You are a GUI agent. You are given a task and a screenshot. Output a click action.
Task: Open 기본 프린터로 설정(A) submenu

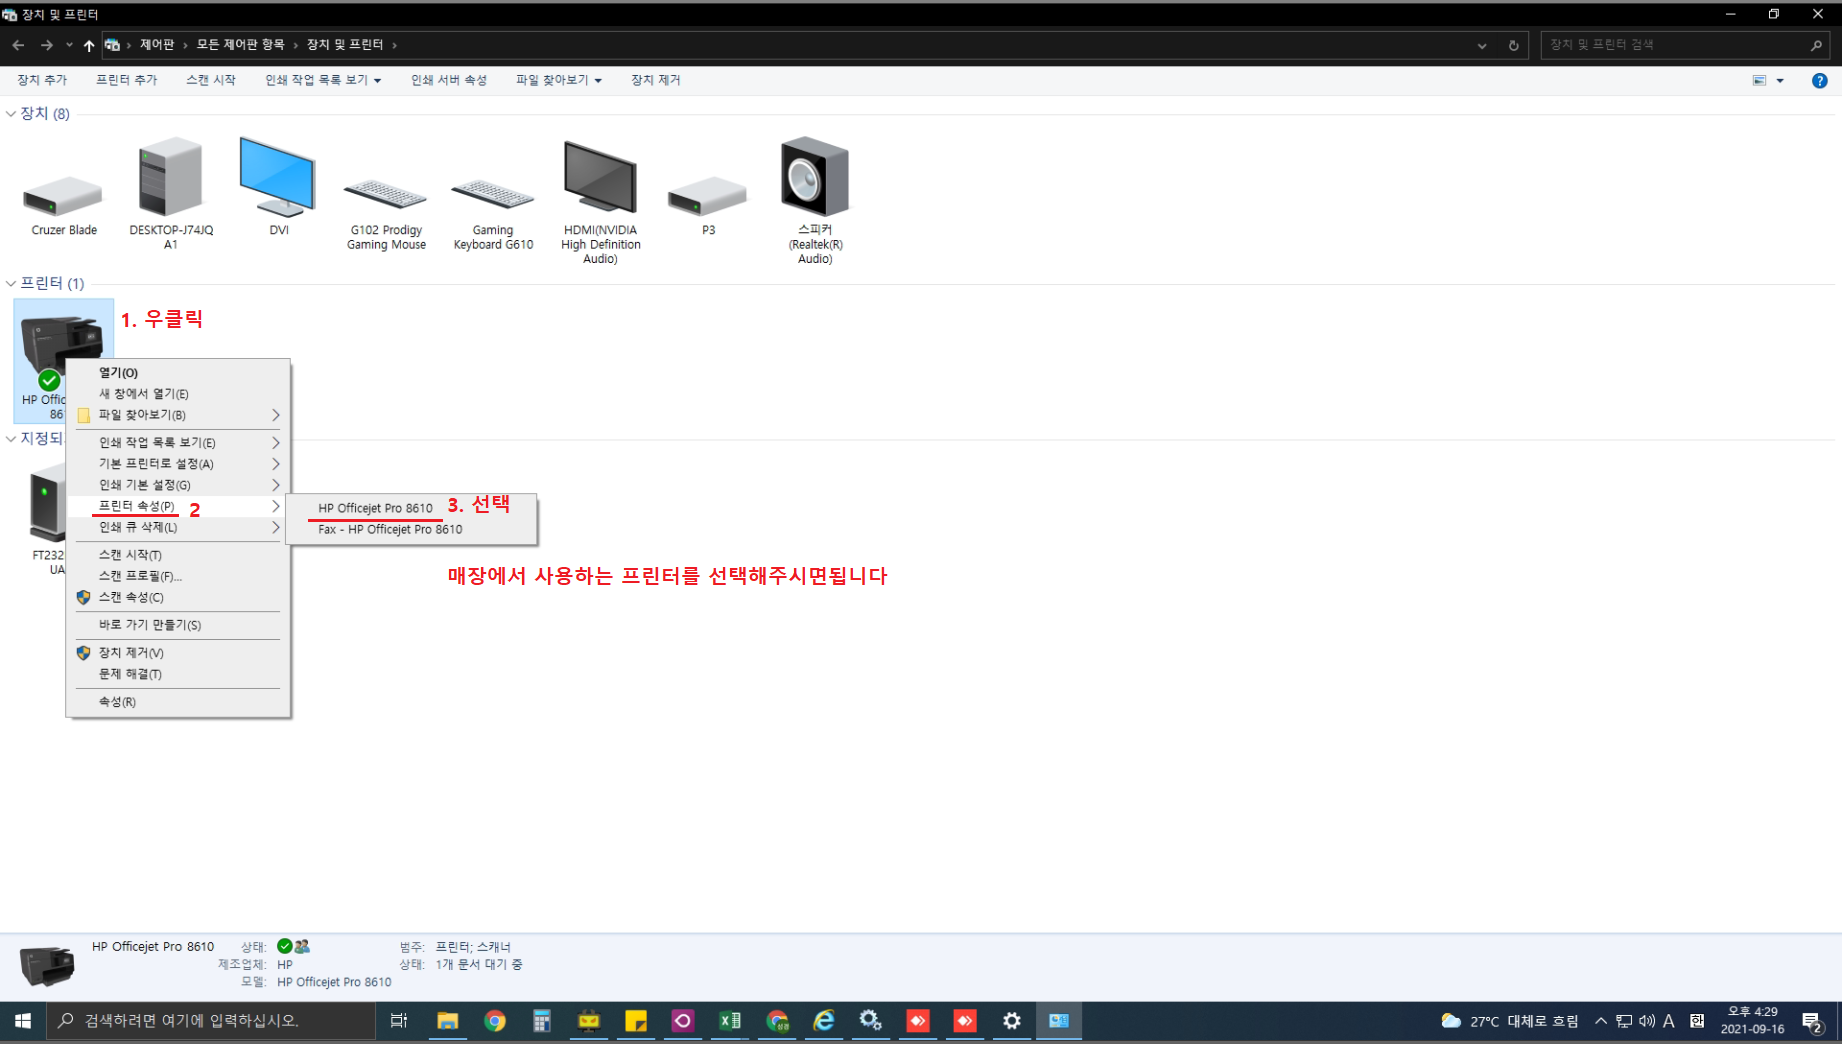[x=178, y=464]
